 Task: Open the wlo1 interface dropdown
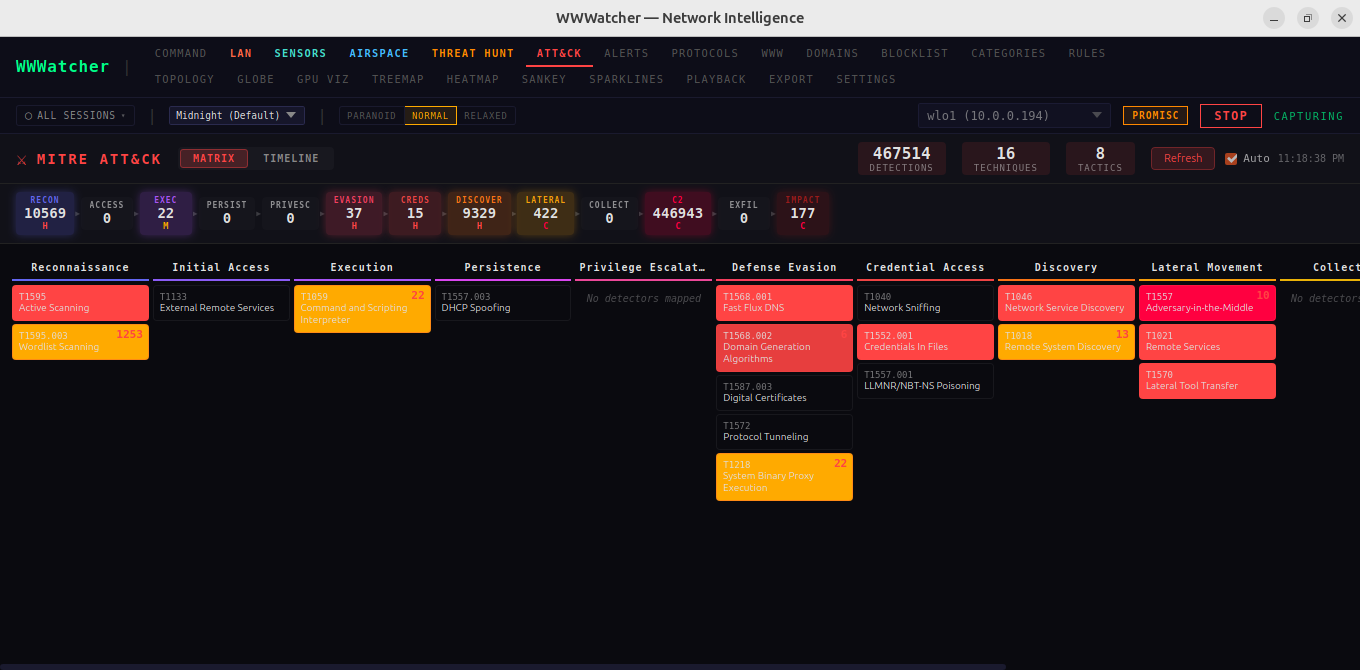click(1014, 116)
